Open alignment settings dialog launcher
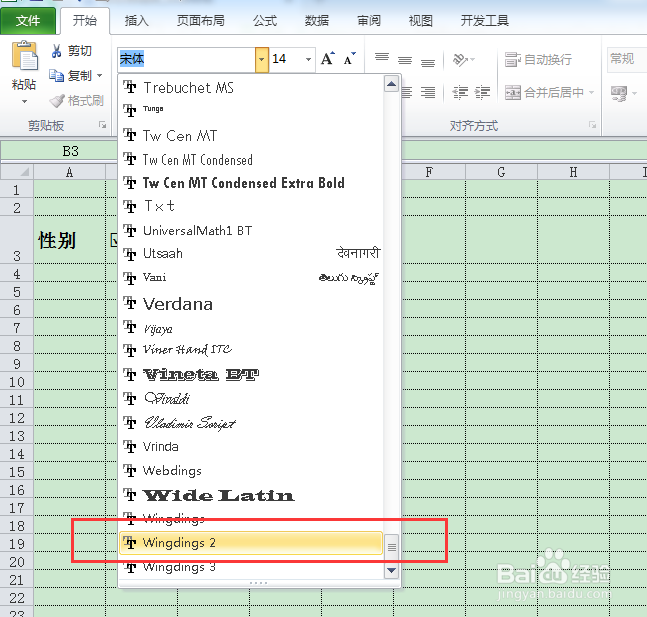 pyautogui.click(x=593, y=125)
